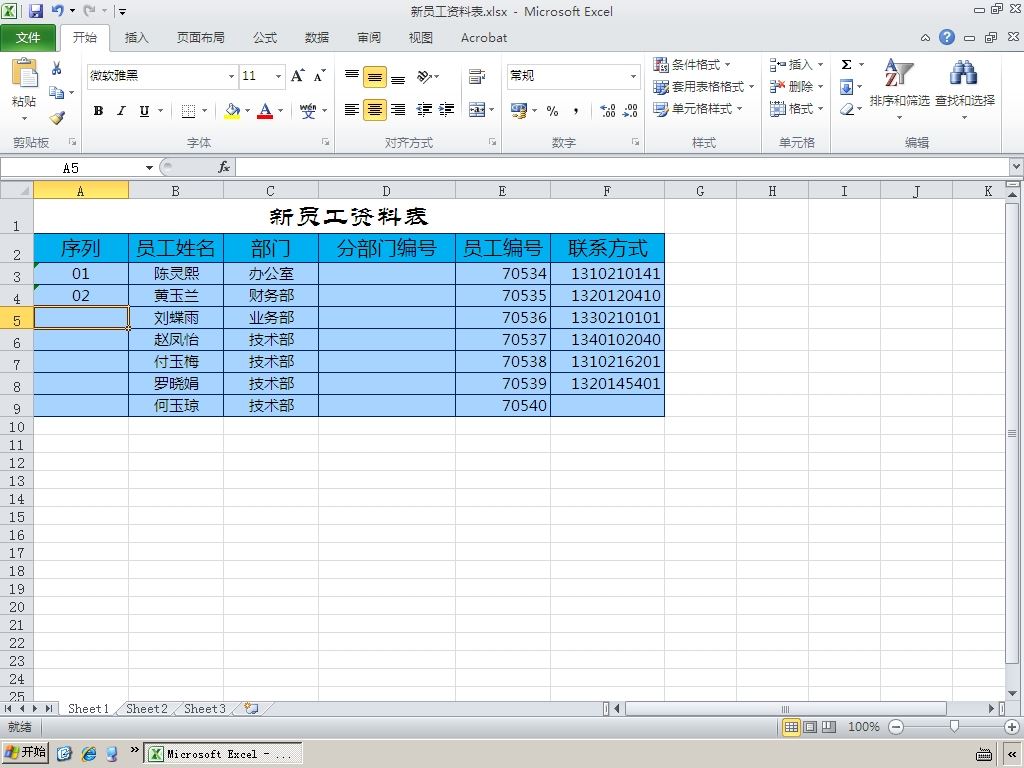Click the Cut scissors icon
Viewport: 1024px width, 768px height.
[57, 67]
